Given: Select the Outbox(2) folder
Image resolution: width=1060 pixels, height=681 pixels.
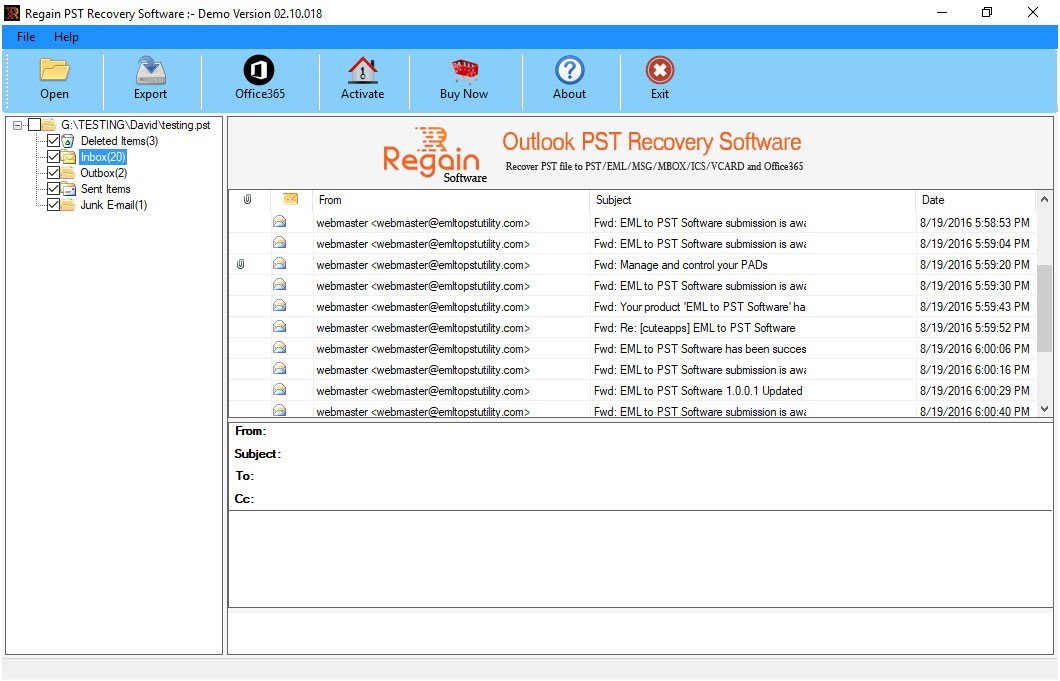Looking at the screenshot, I should tap(103, 173).
